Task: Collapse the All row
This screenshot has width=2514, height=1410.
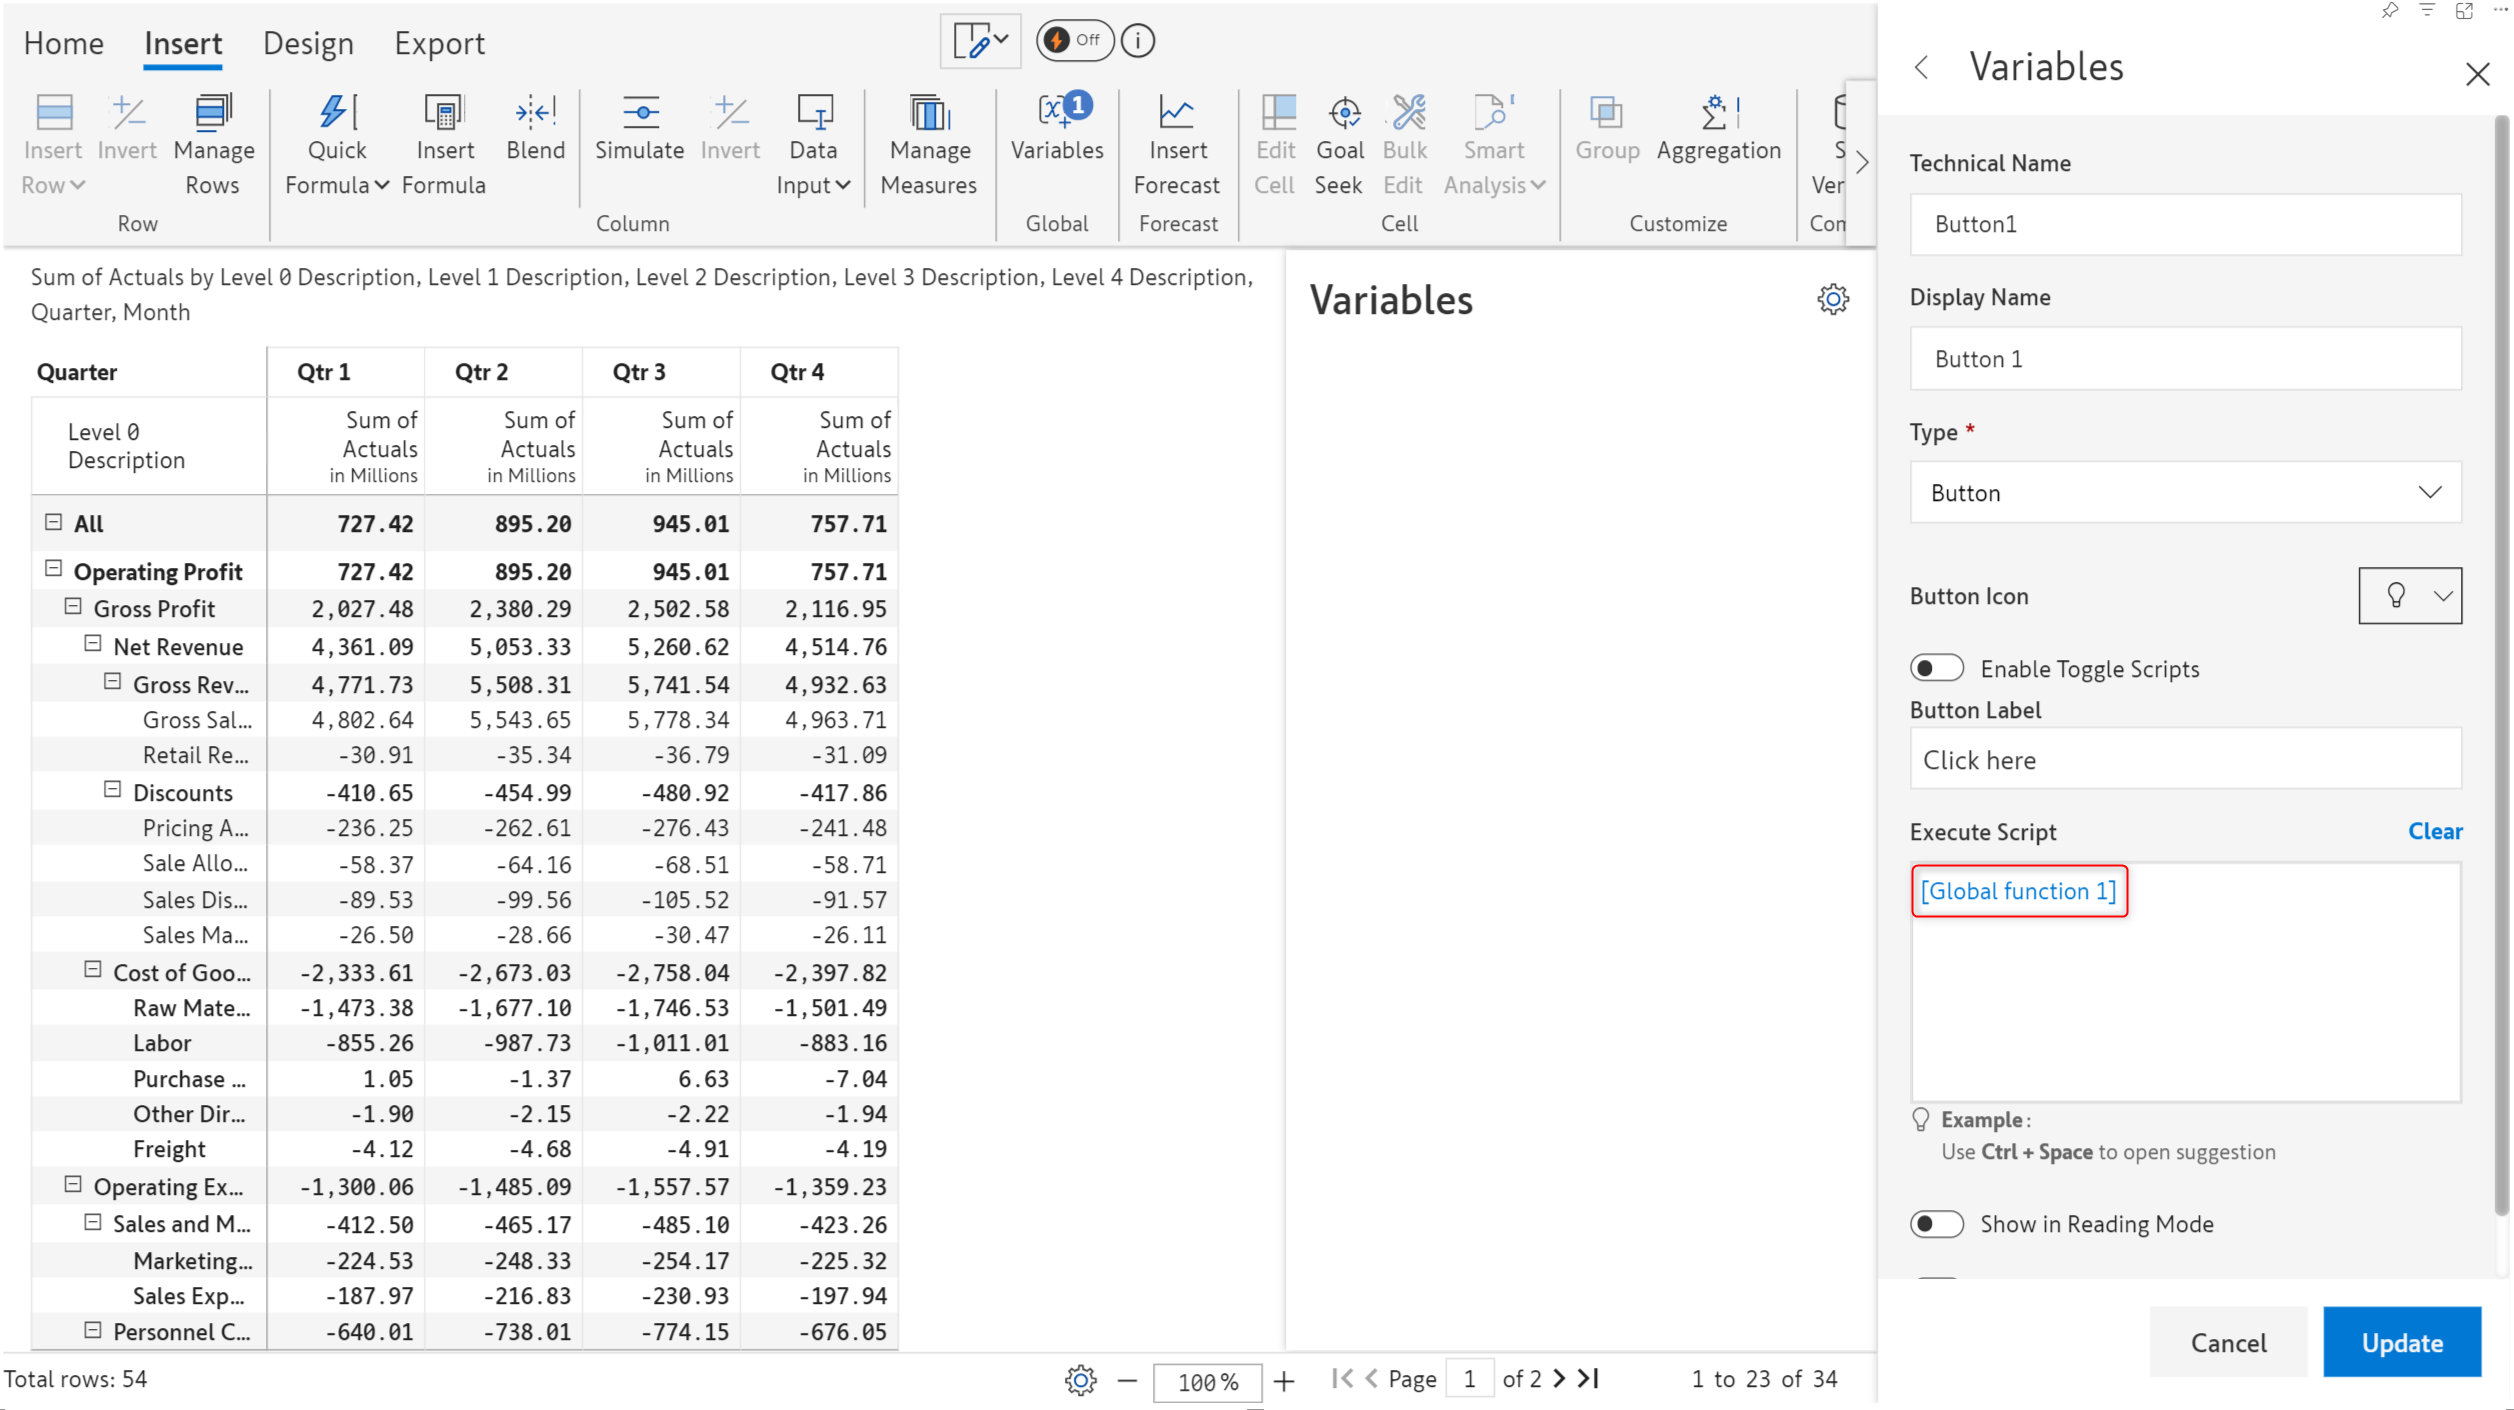Action: (54, 522)
